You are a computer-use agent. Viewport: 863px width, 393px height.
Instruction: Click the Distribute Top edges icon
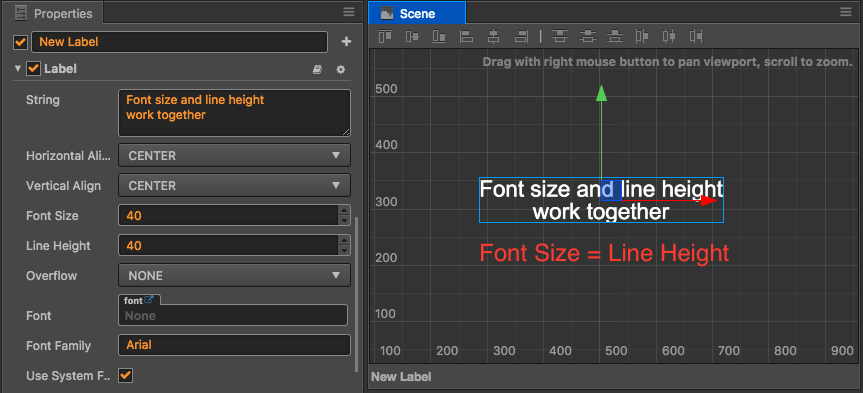coord(560,36)
